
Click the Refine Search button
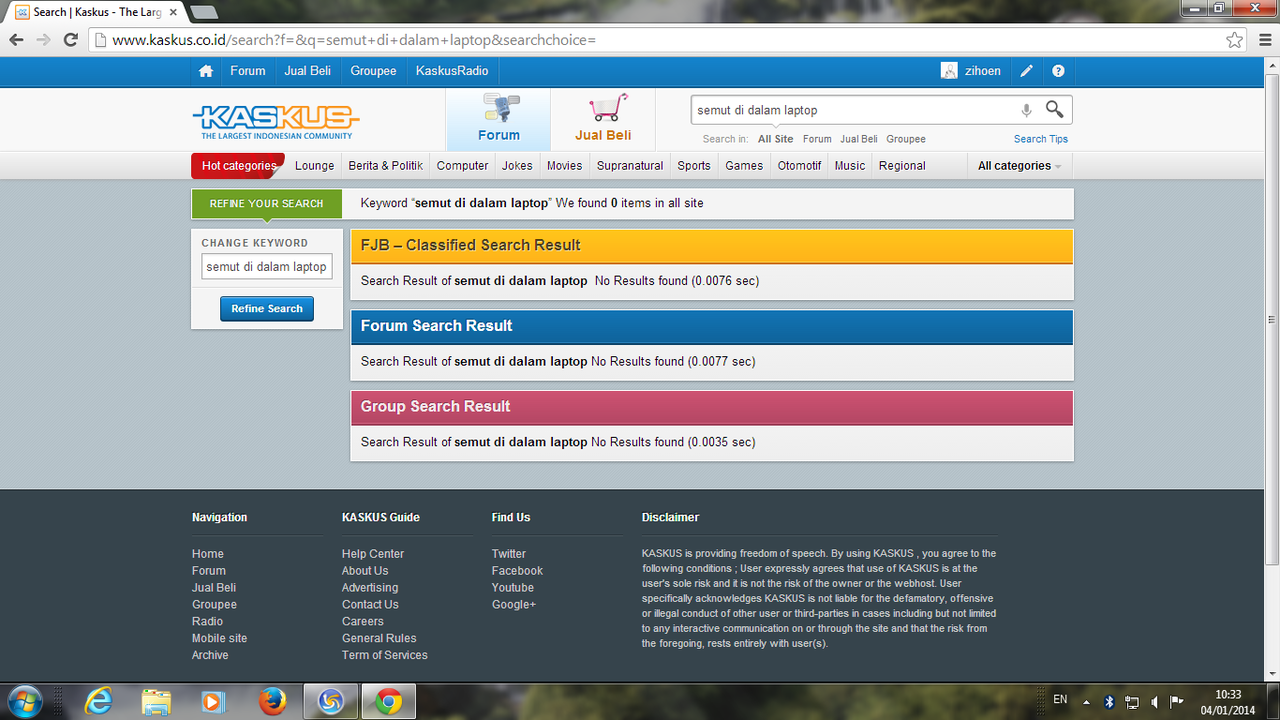(267, 309)
